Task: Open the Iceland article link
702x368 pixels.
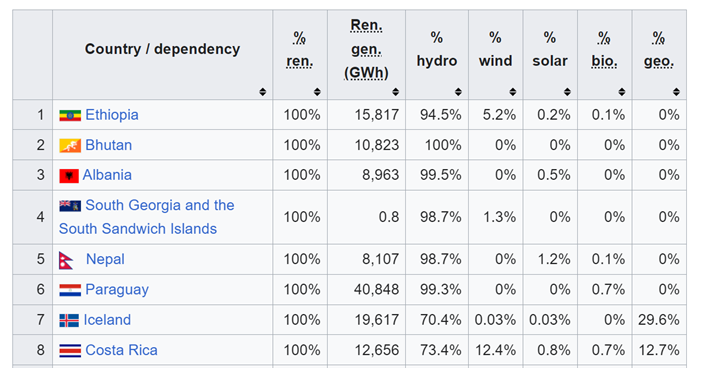Action: point(107,320)
